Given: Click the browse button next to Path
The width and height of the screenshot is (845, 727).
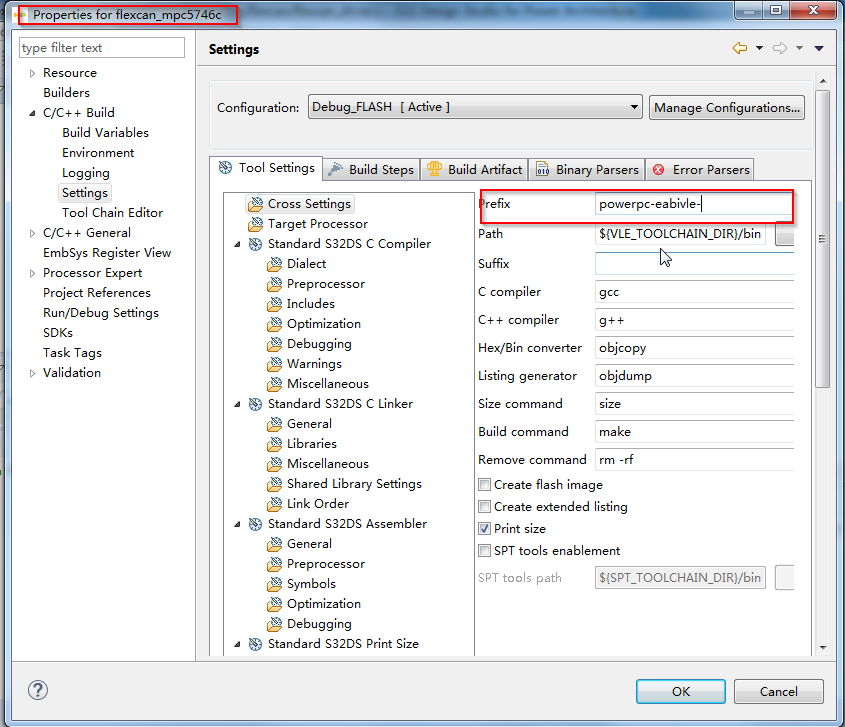Looking at the screenshot, I should (785, 234).
